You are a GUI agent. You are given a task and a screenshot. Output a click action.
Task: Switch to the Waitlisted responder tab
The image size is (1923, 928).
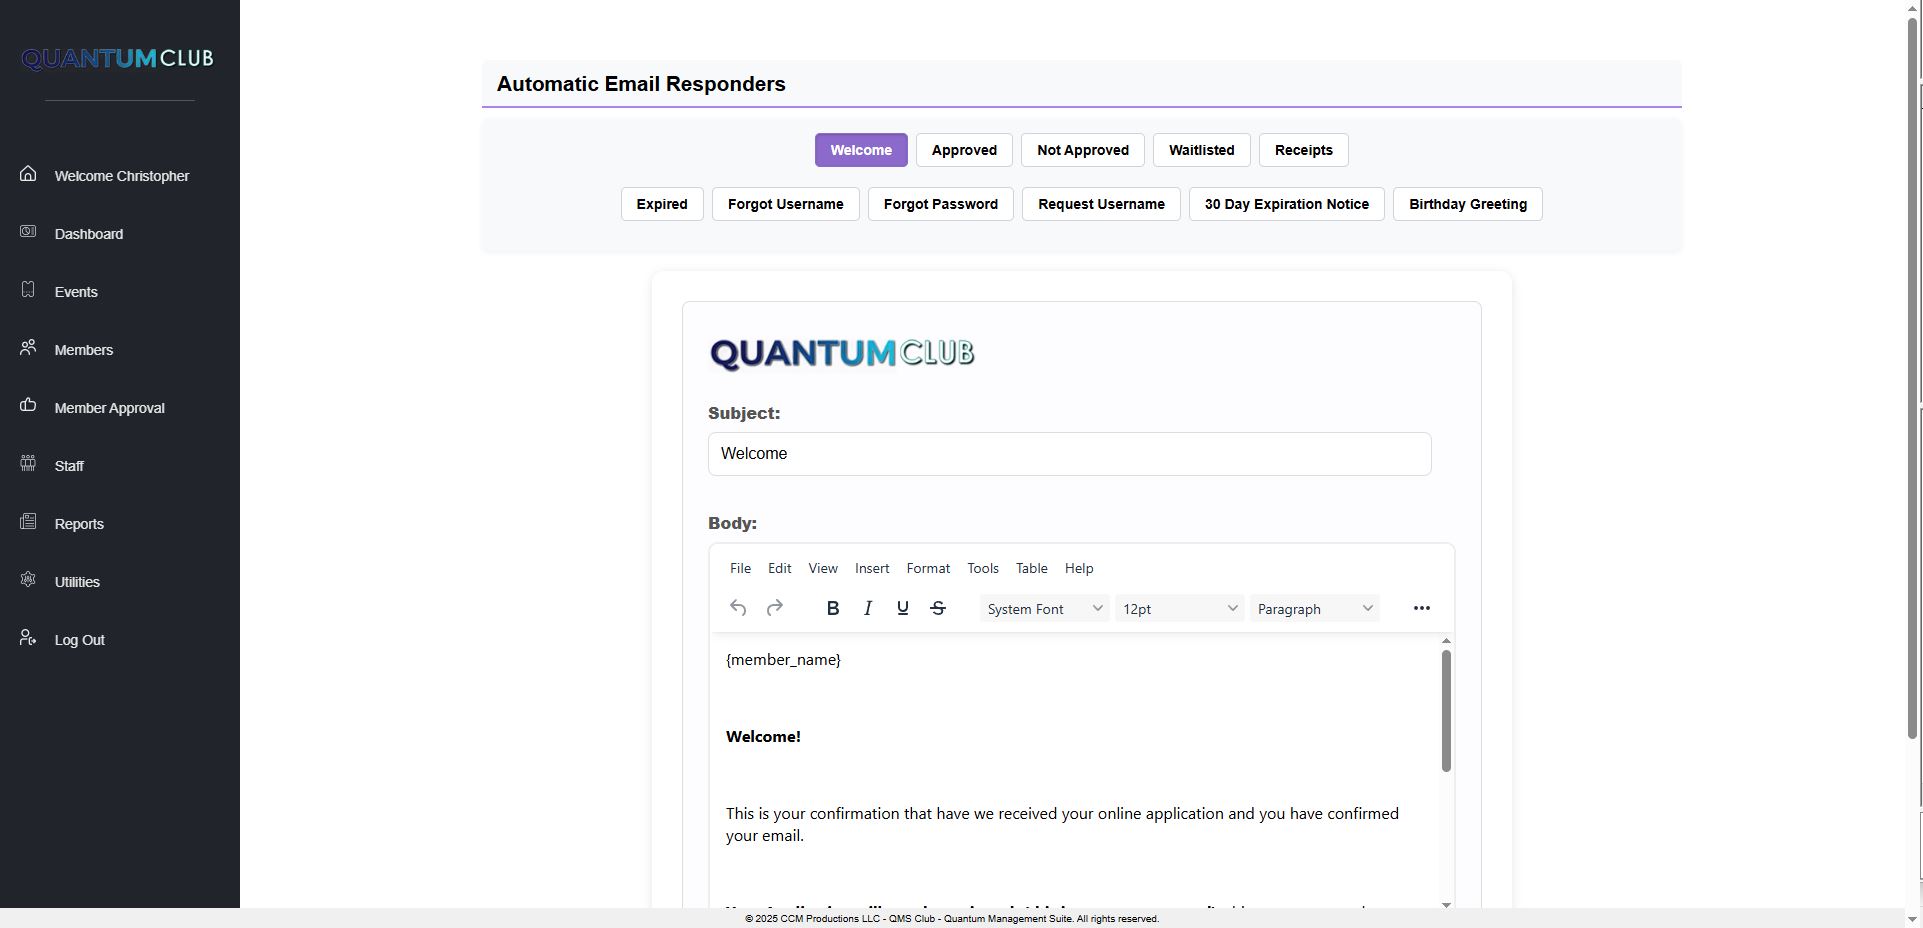click(x=1200, y=149)
